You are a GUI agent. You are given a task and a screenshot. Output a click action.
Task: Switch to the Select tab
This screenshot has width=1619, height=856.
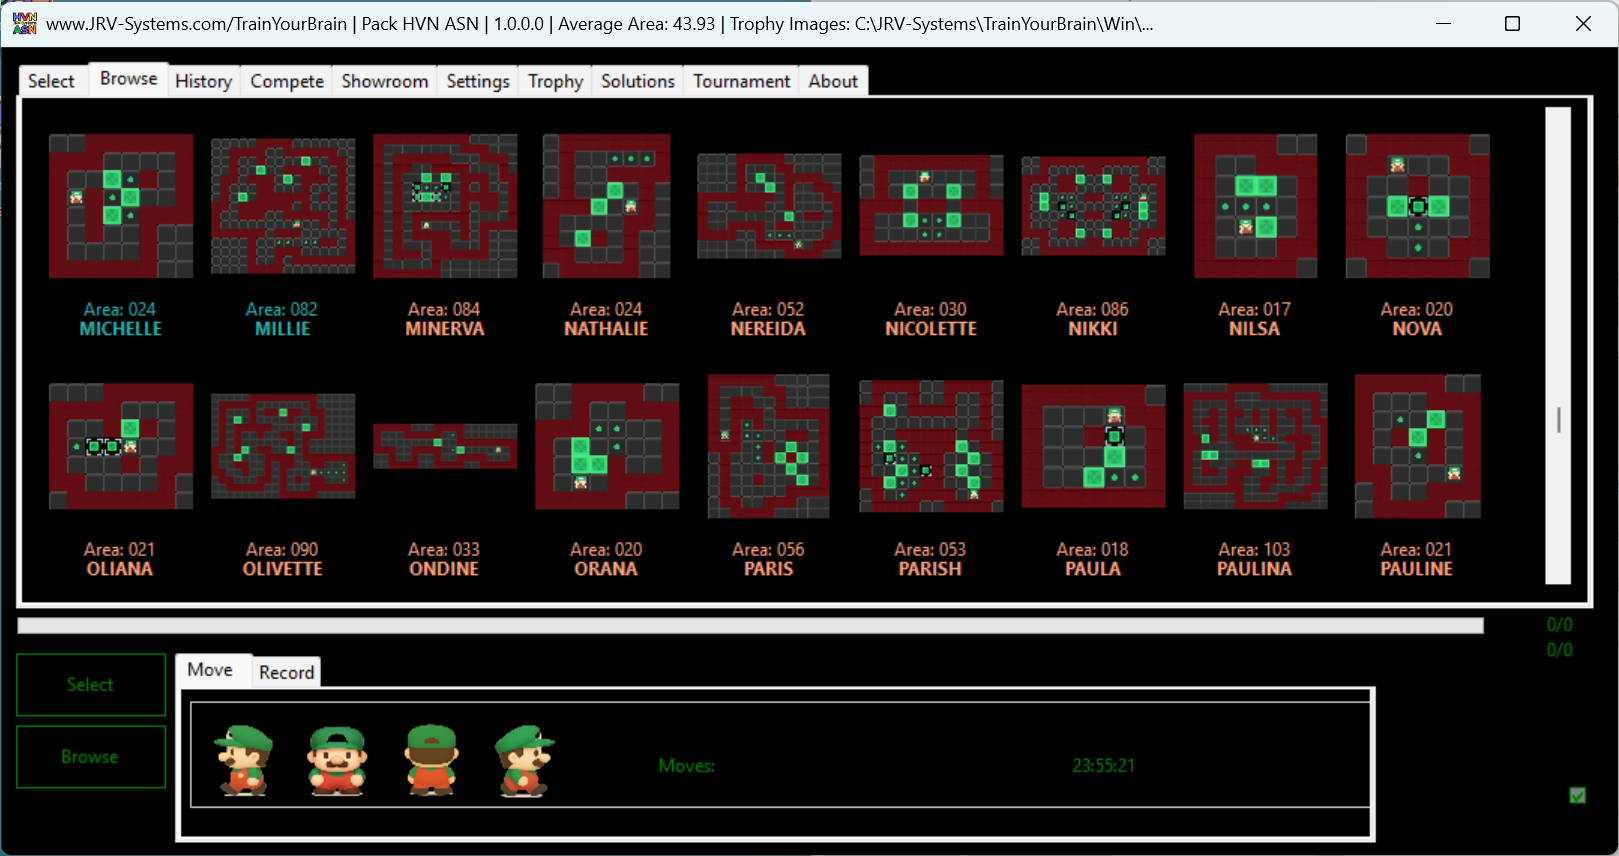tap(51, 81)
